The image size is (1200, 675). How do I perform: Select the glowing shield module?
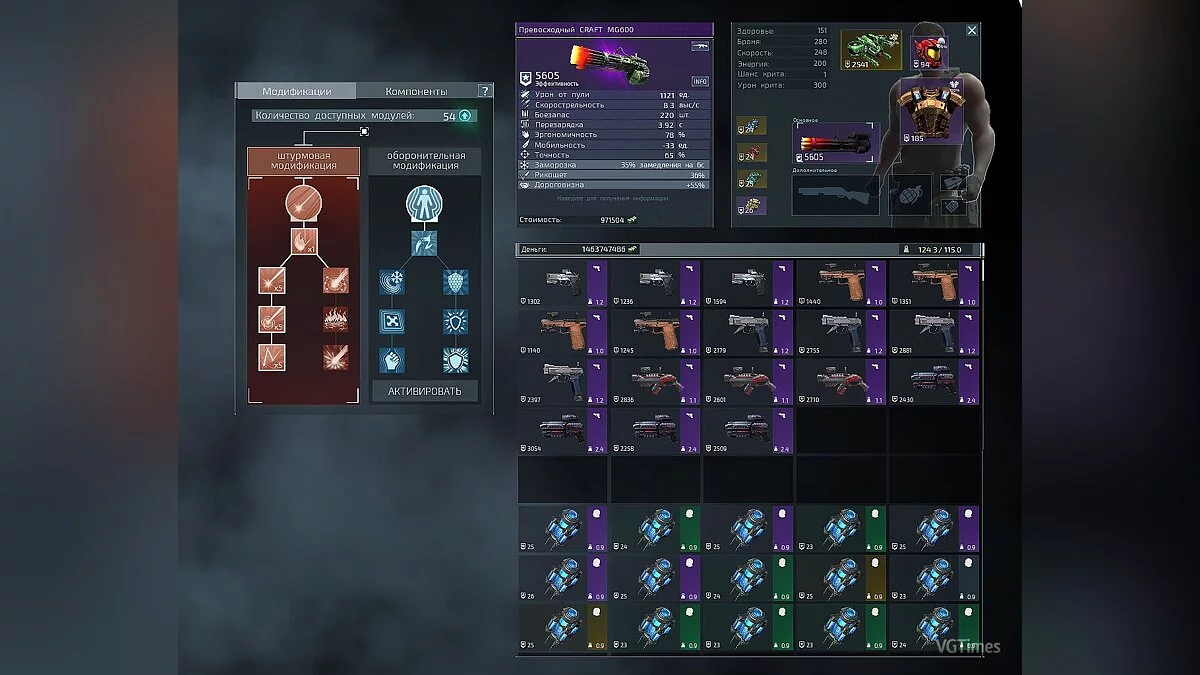[x=456, y=321]
